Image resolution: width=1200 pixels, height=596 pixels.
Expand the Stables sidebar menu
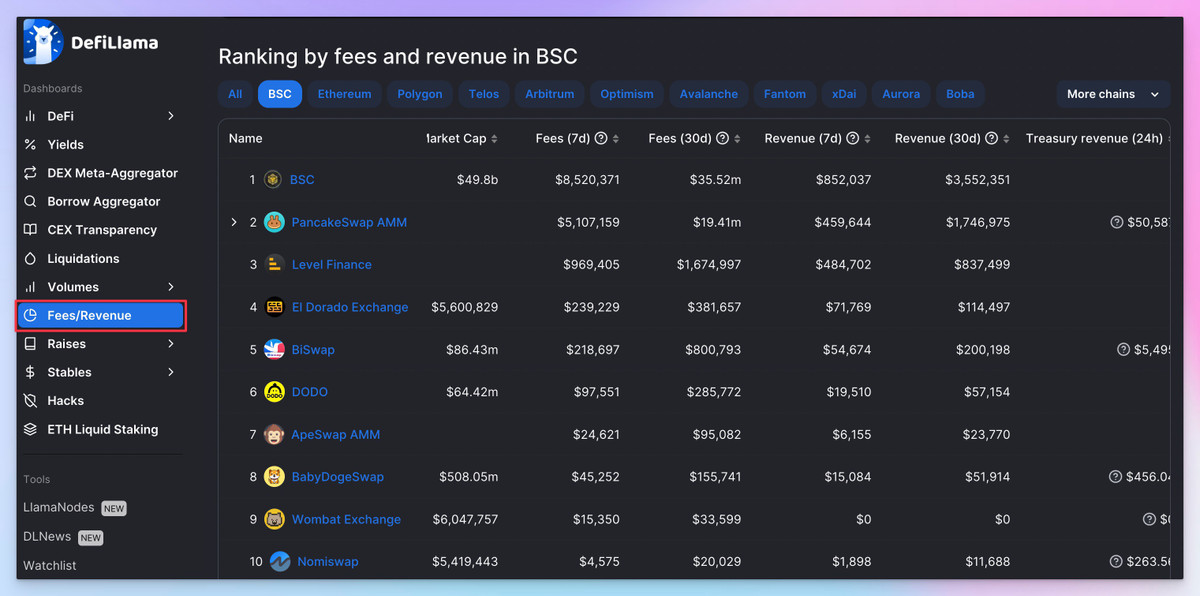171,372
